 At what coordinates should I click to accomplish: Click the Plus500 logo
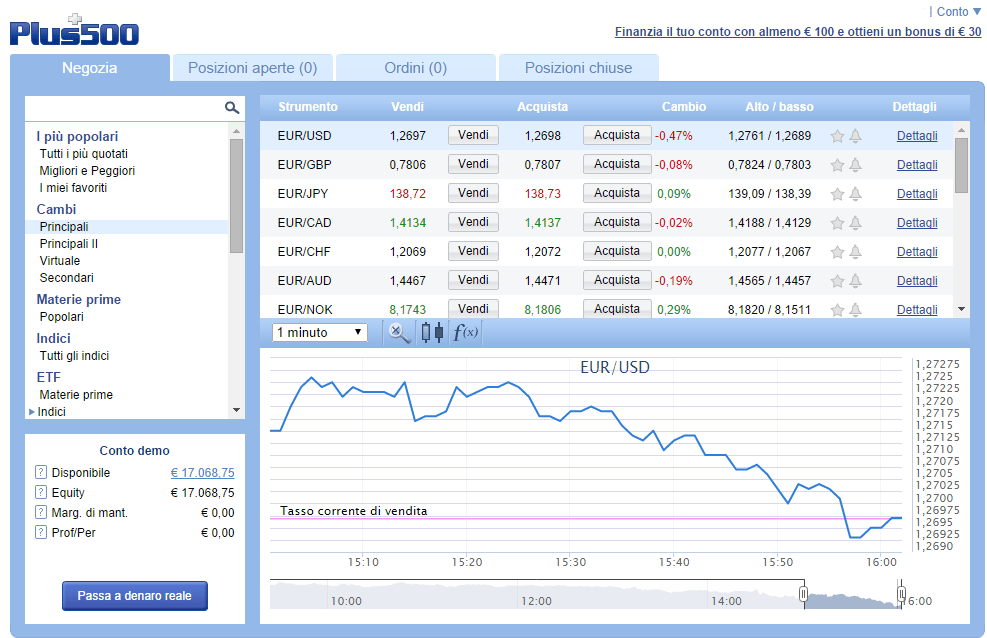click(x=74, y=30)
